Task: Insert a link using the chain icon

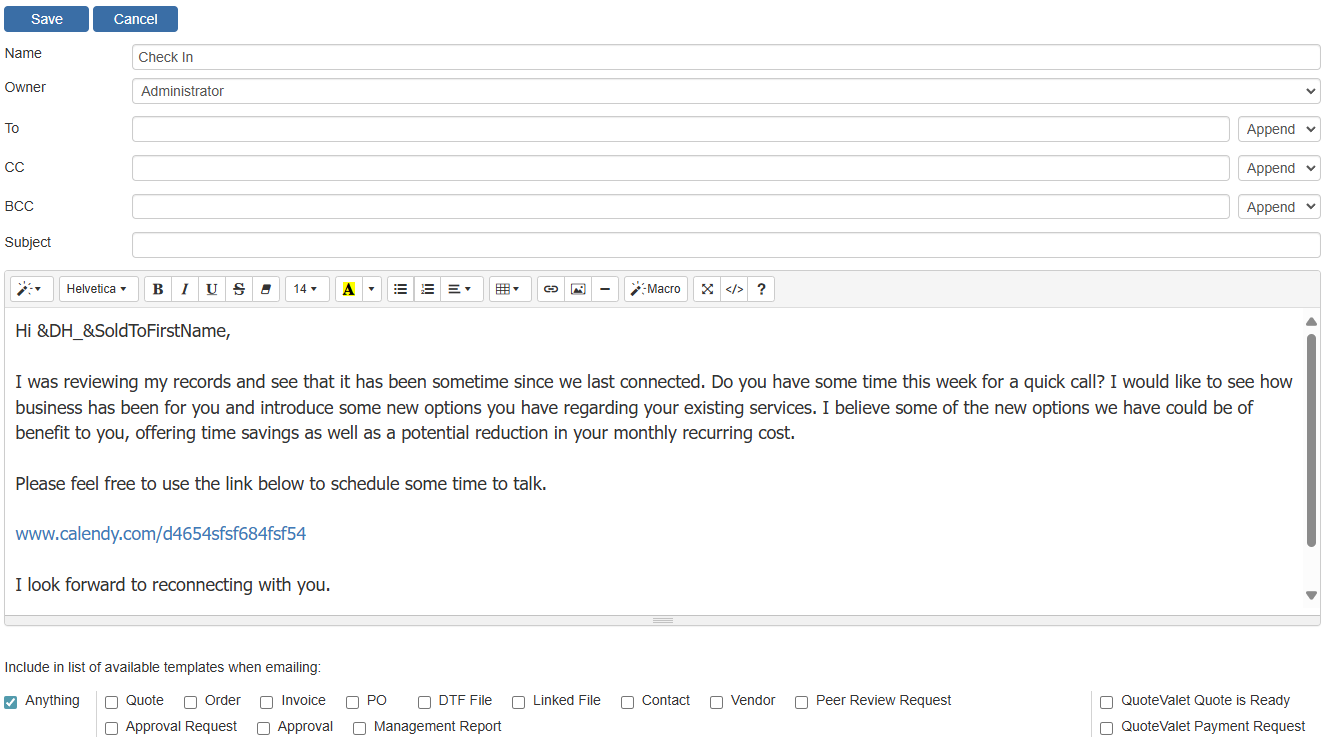Action: [x=551, y=289]
